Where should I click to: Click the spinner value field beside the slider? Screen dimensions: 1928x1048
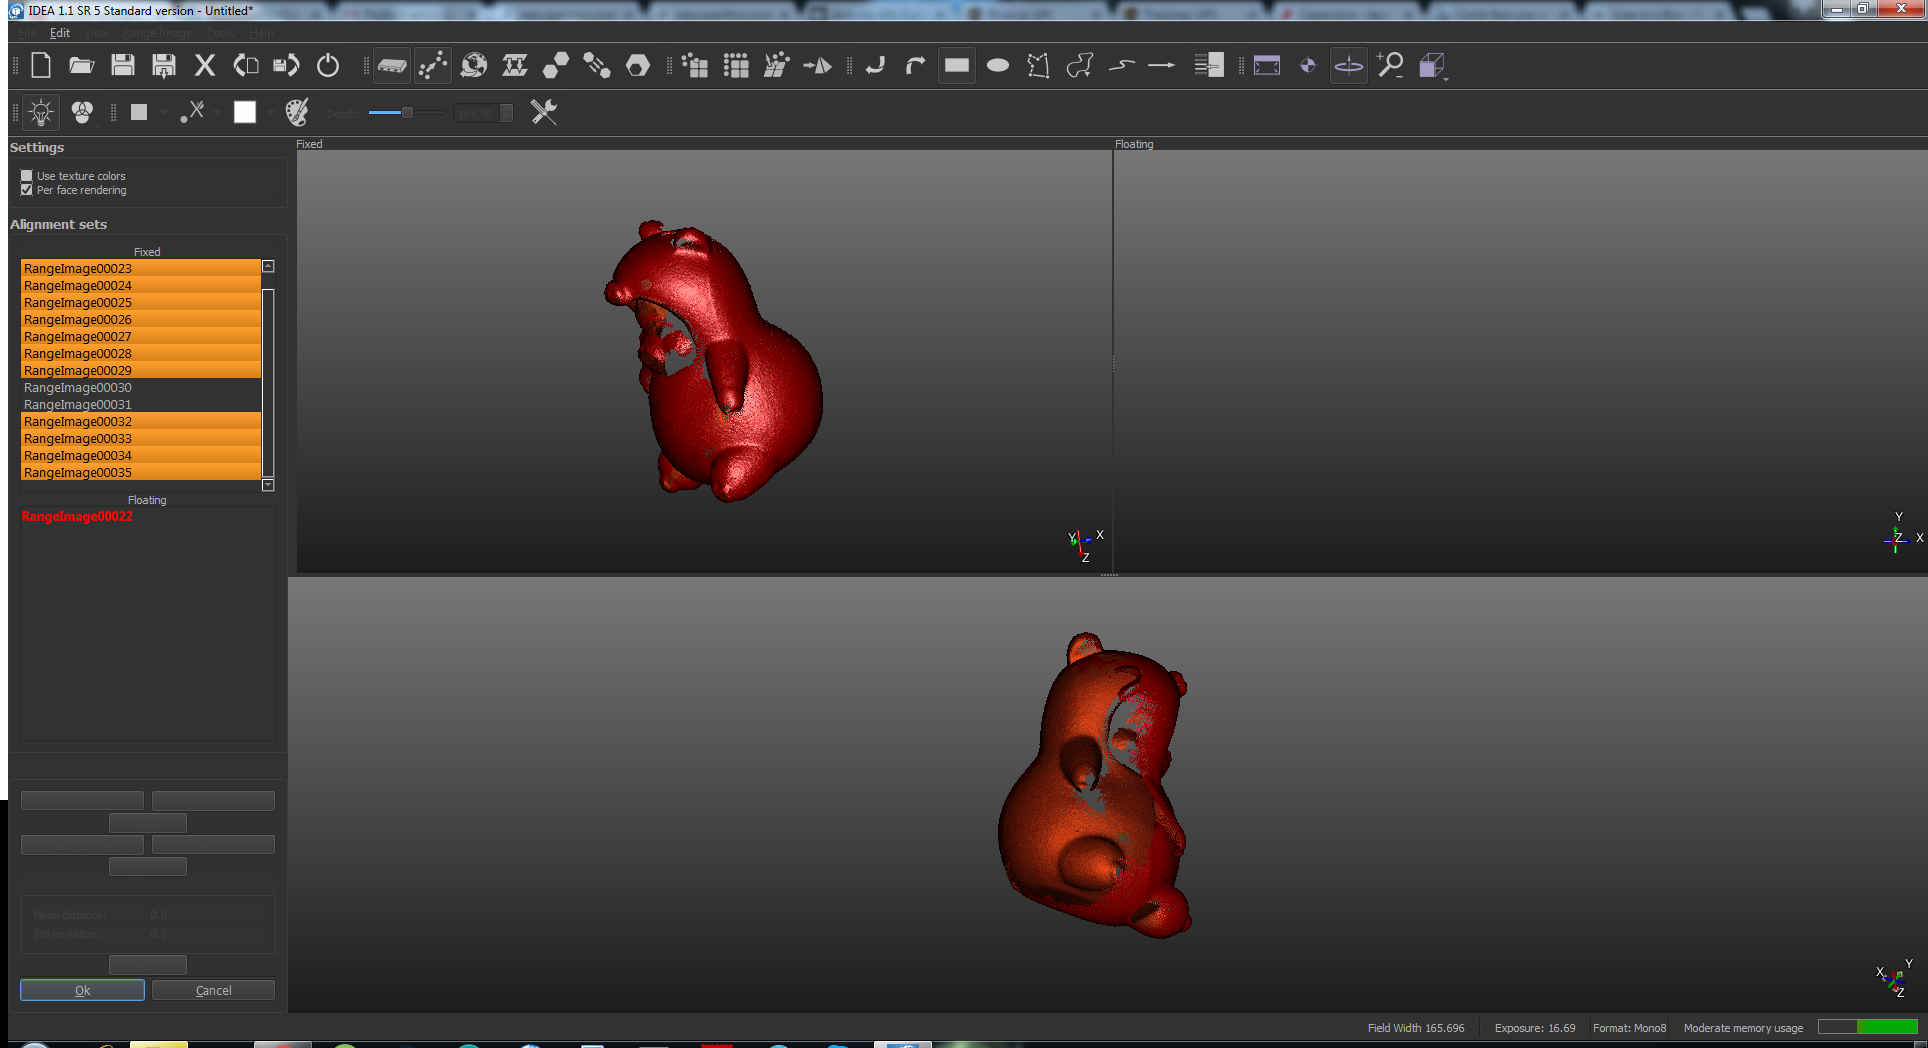coord(477,113)
